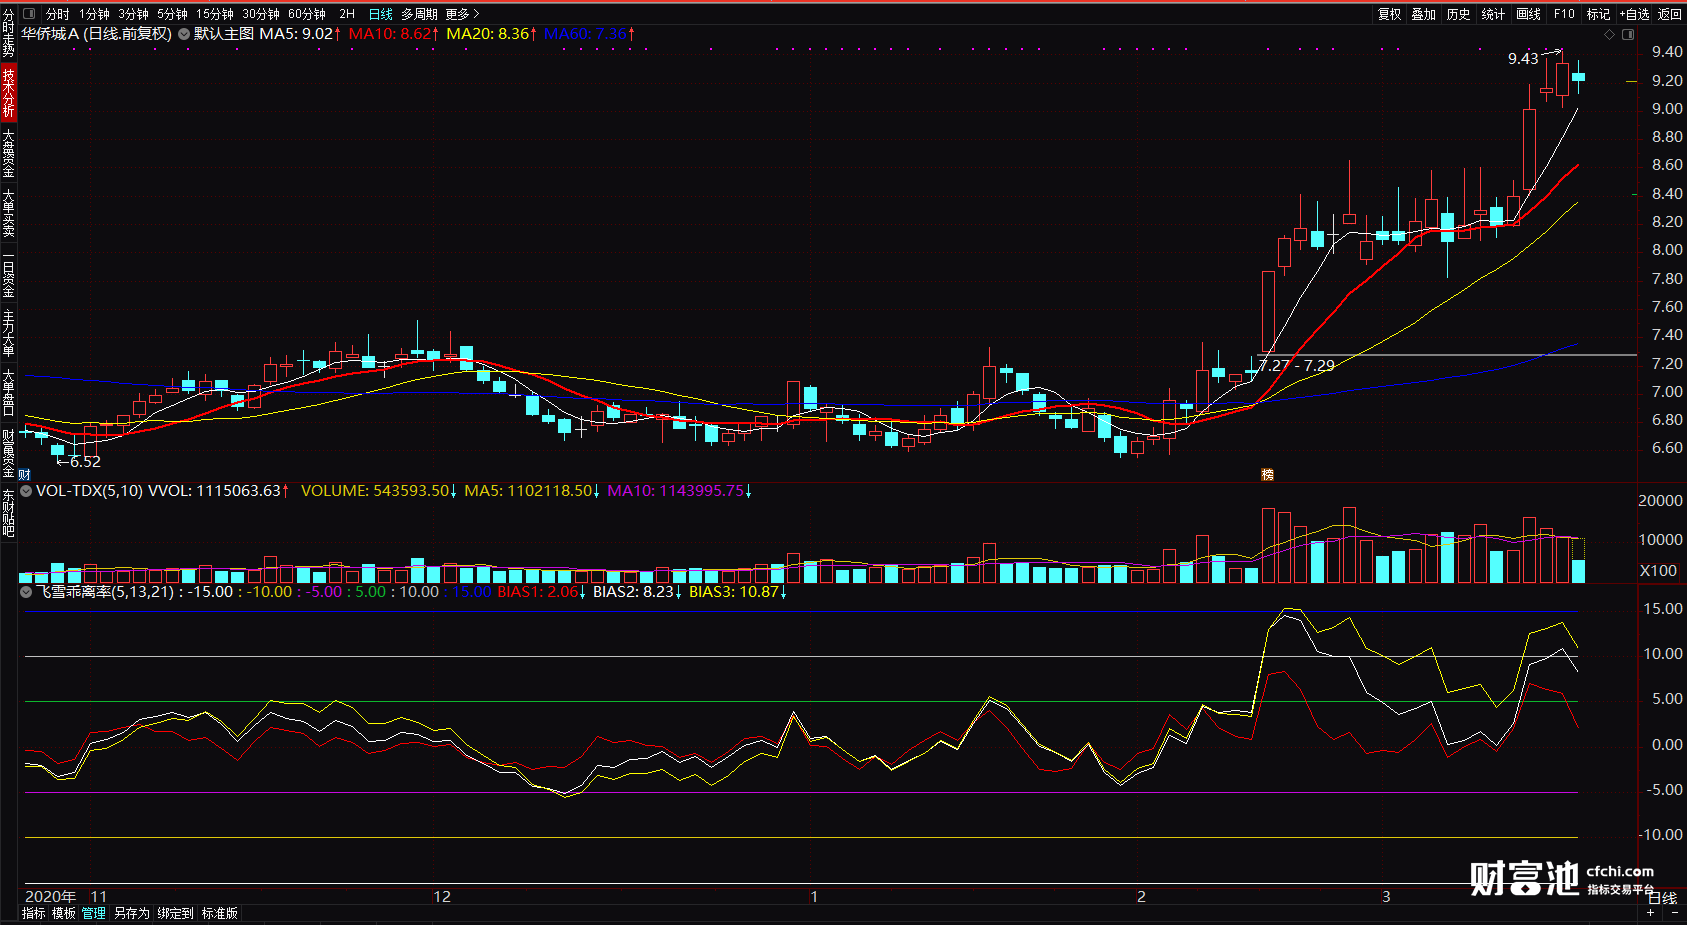Click the zoom-out minus at bottom right
1687x925 pixels.
click(1675, 913)
